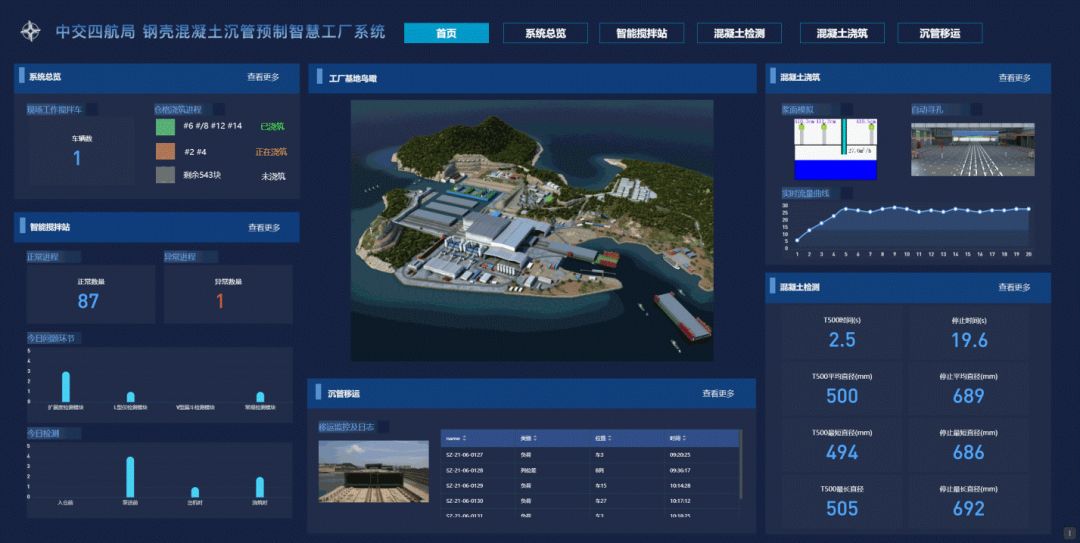Click the green 已浇筑 color swatch

(x=165, y=127)
